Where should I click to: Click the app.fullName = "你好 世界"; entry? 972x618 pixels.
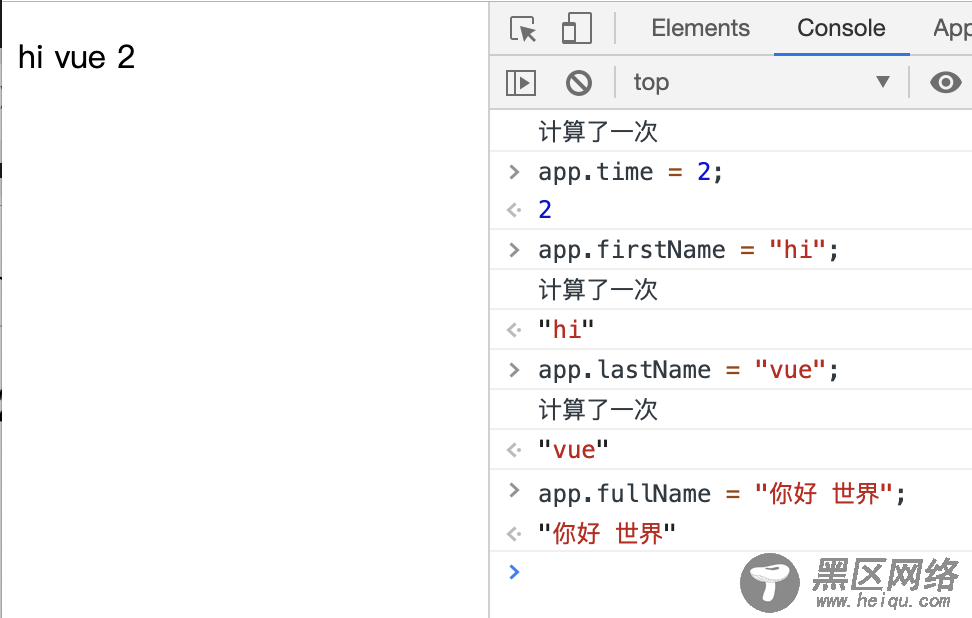click(x=722, y=494)
